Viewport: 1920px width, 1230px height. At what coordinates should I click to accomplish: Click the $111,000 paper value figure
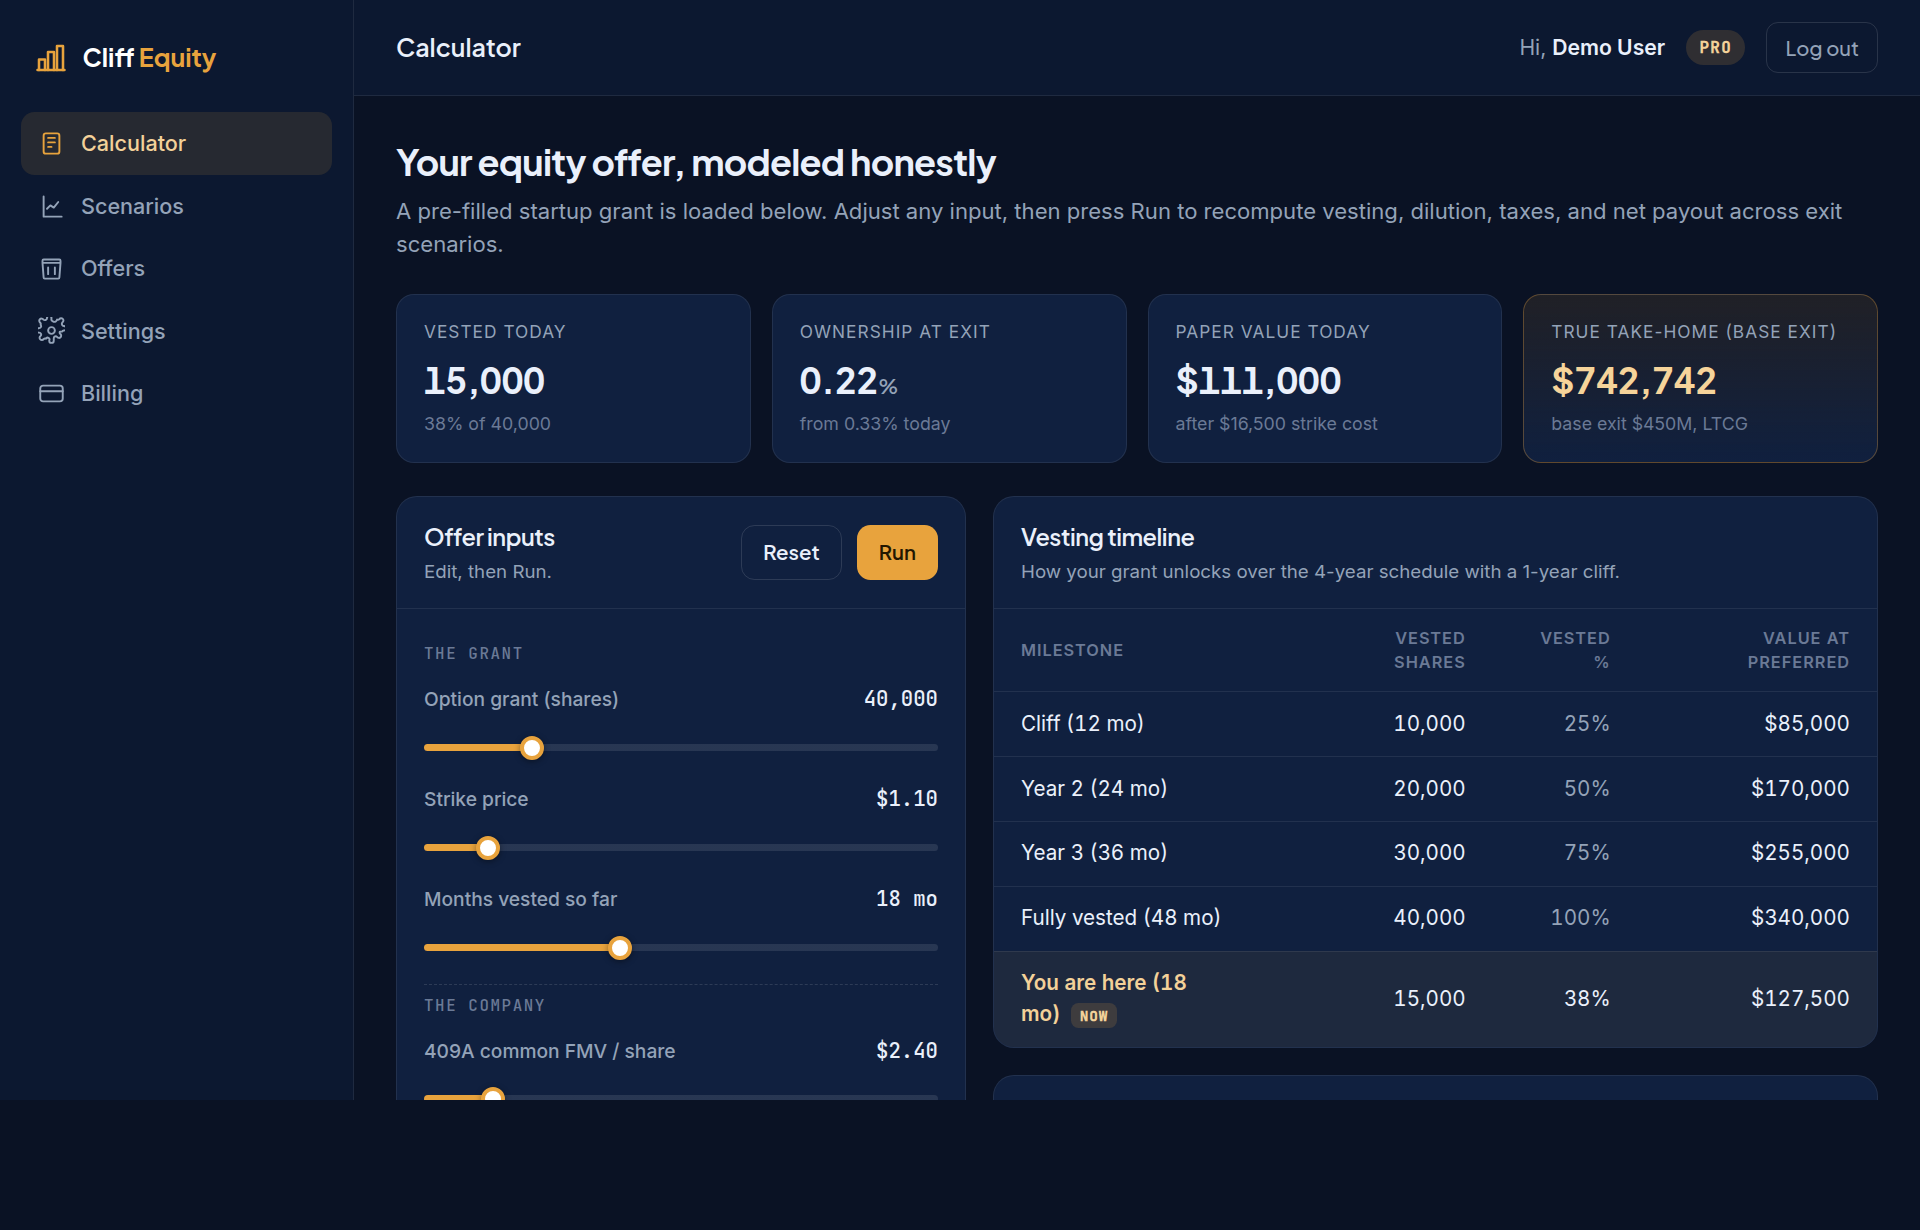pyautogui.click(x=1258, y=381)
